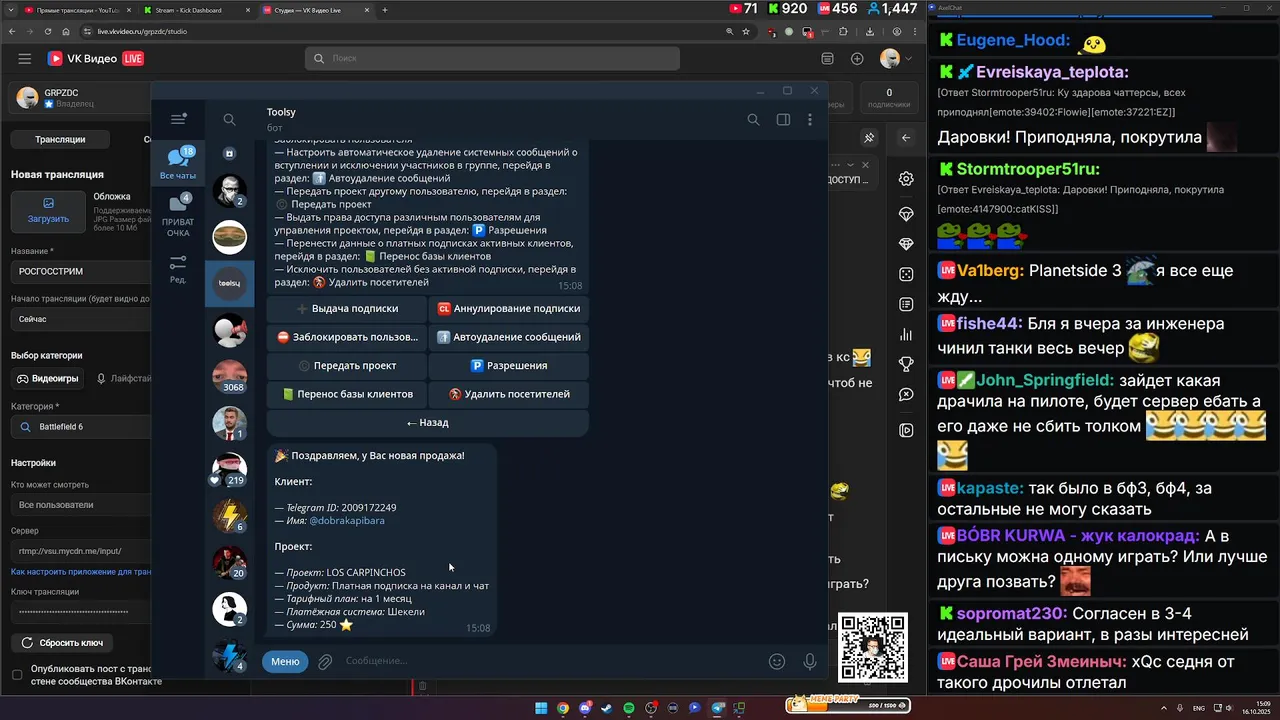The width and height of the screenshot is (1280, 720).
Task: Open the Chrome extensions puzzle icon
Action: (x=845, y=31)
